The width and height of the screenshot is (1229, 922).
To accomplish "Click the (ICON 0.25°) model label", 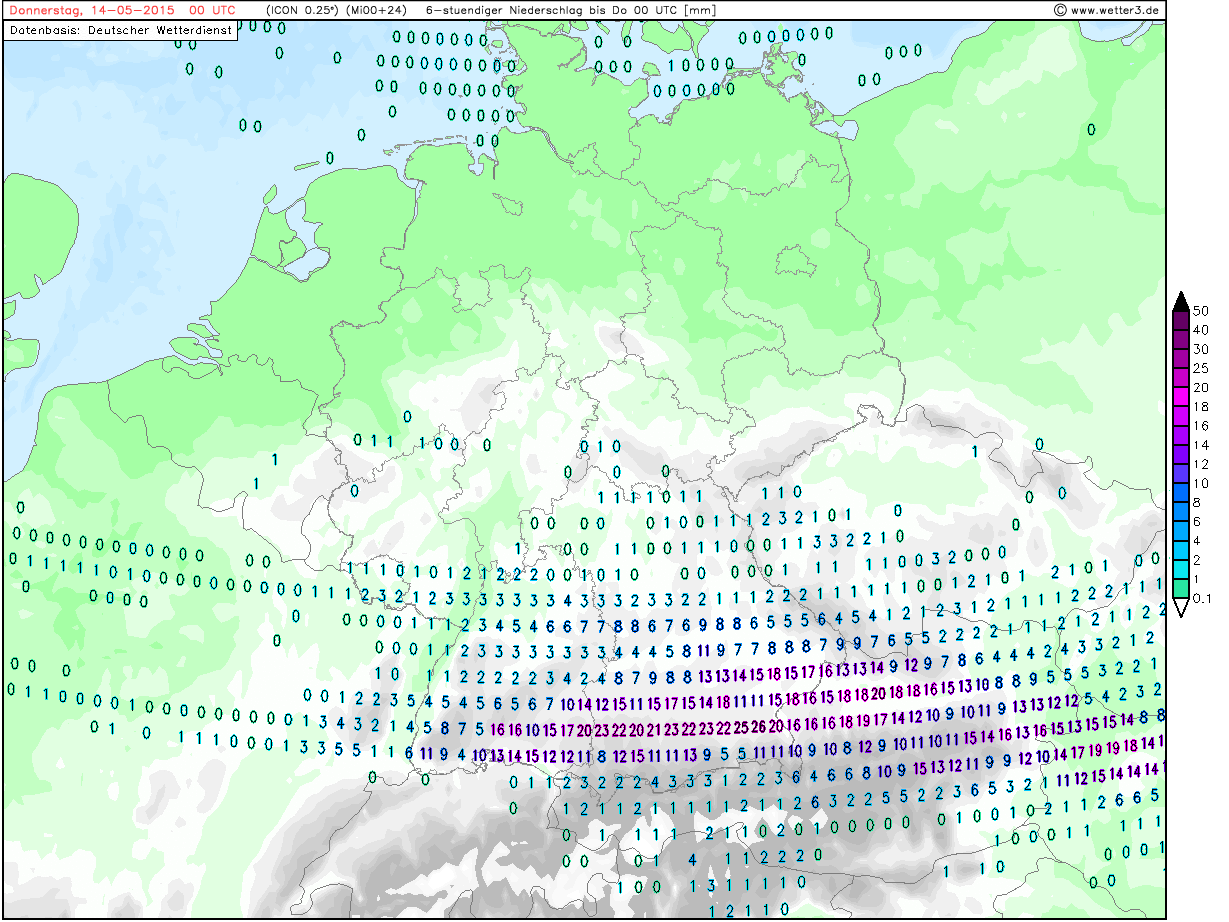I will coord(301,10).
